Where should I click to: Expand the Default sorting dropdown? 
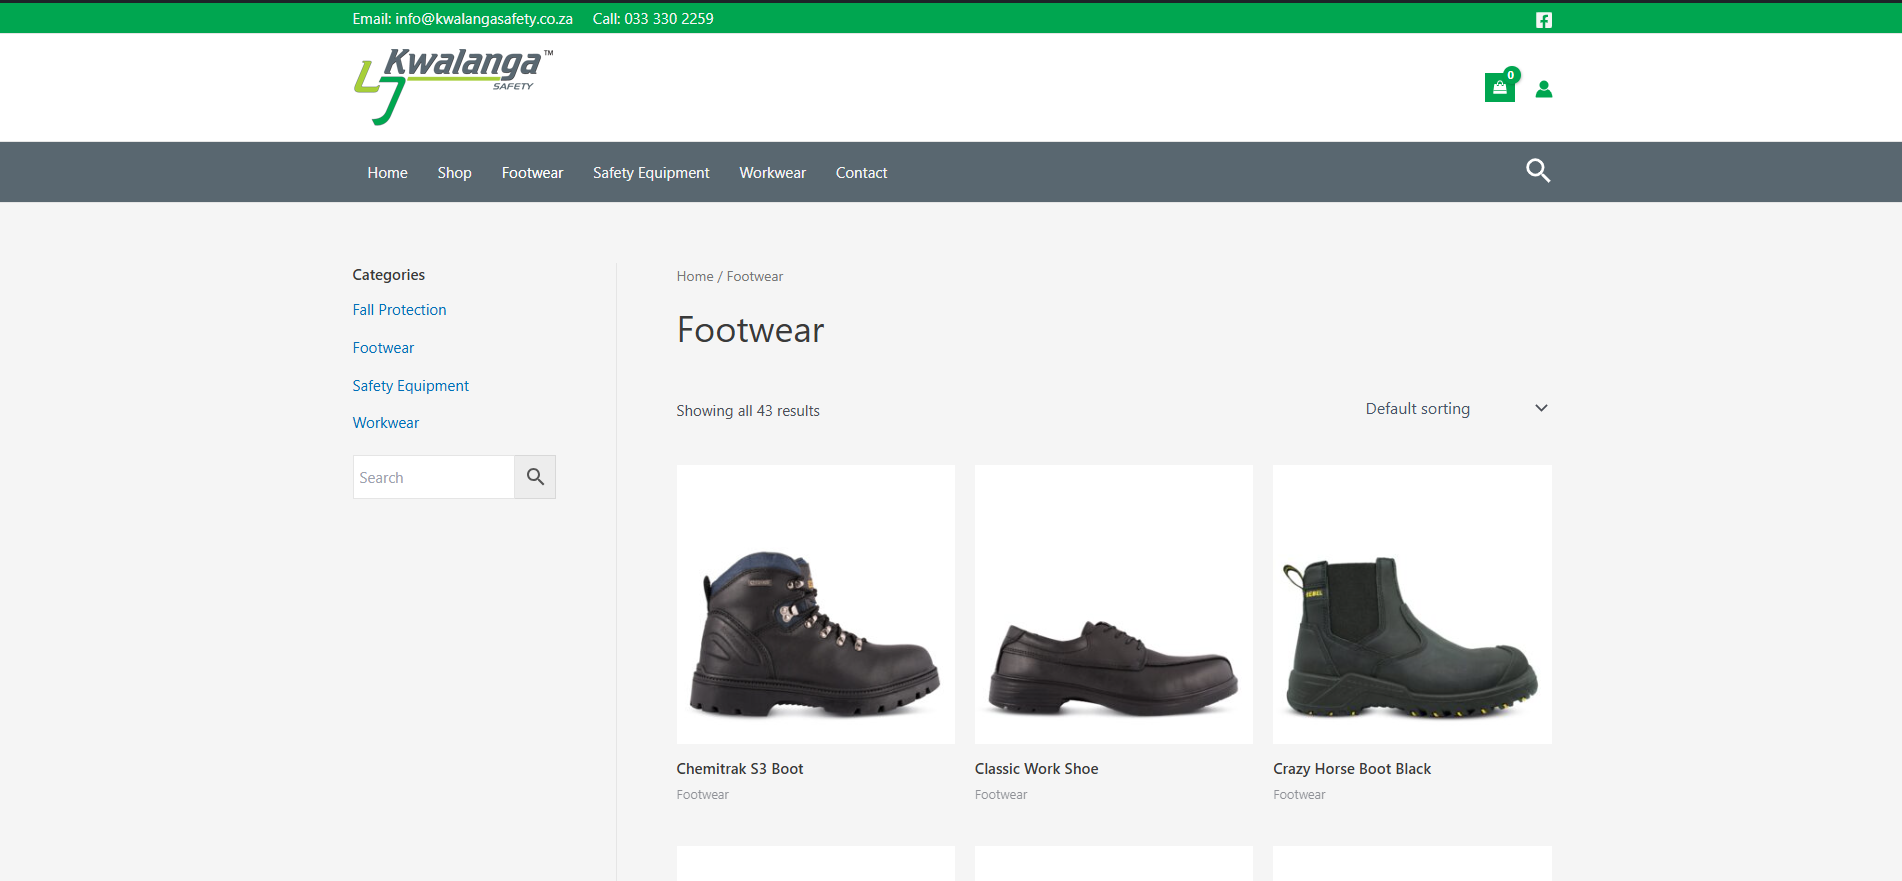[x=1456, y=408]
